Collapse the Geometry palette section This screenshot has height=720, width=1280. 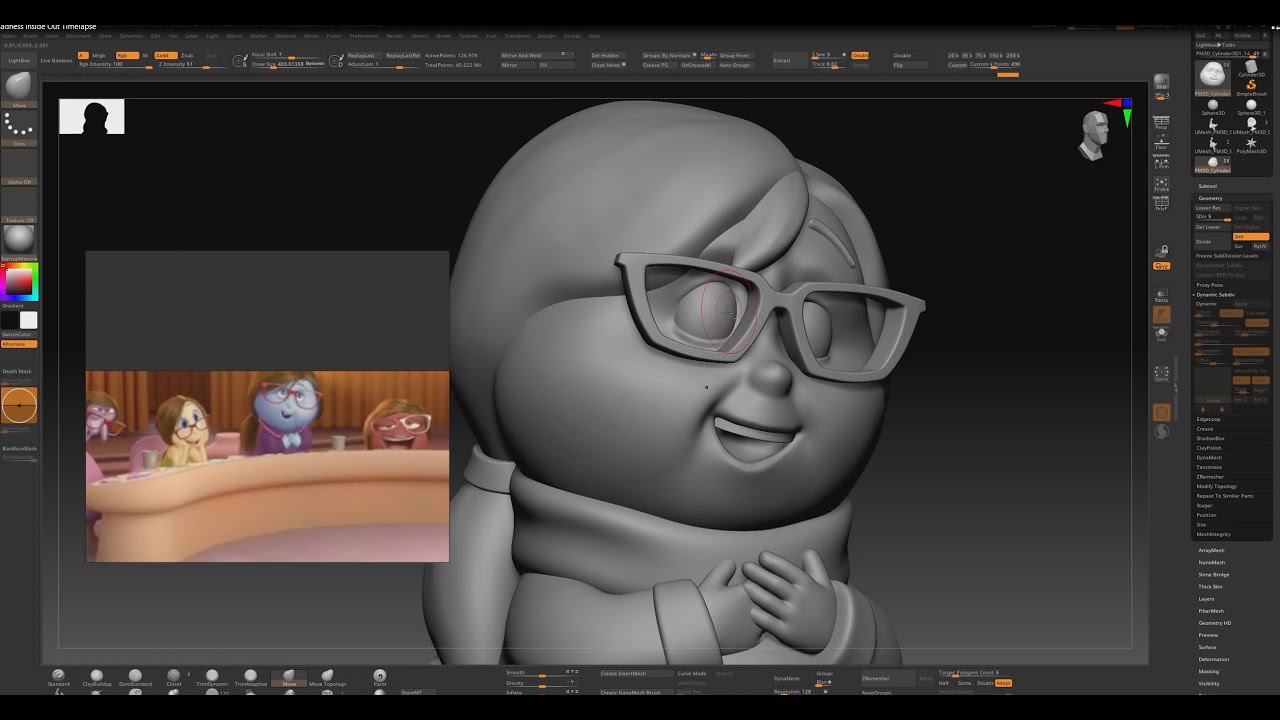pos(1210,198)
